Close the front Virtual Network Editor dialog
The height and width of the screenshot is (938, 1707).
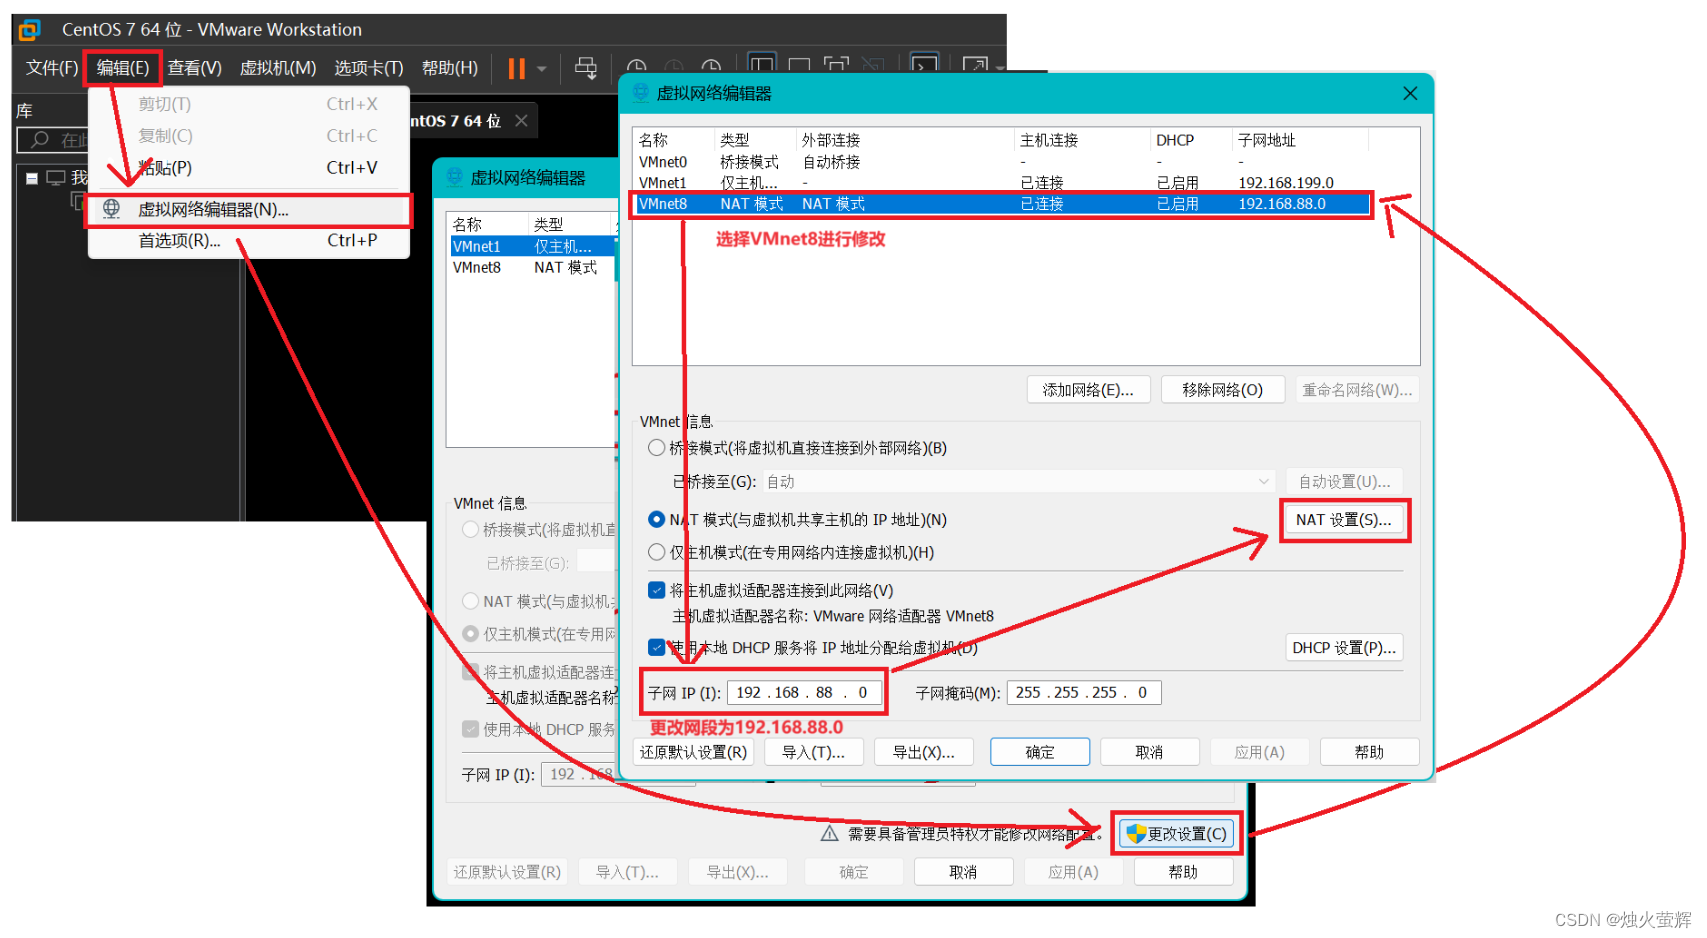(1410, 93)
